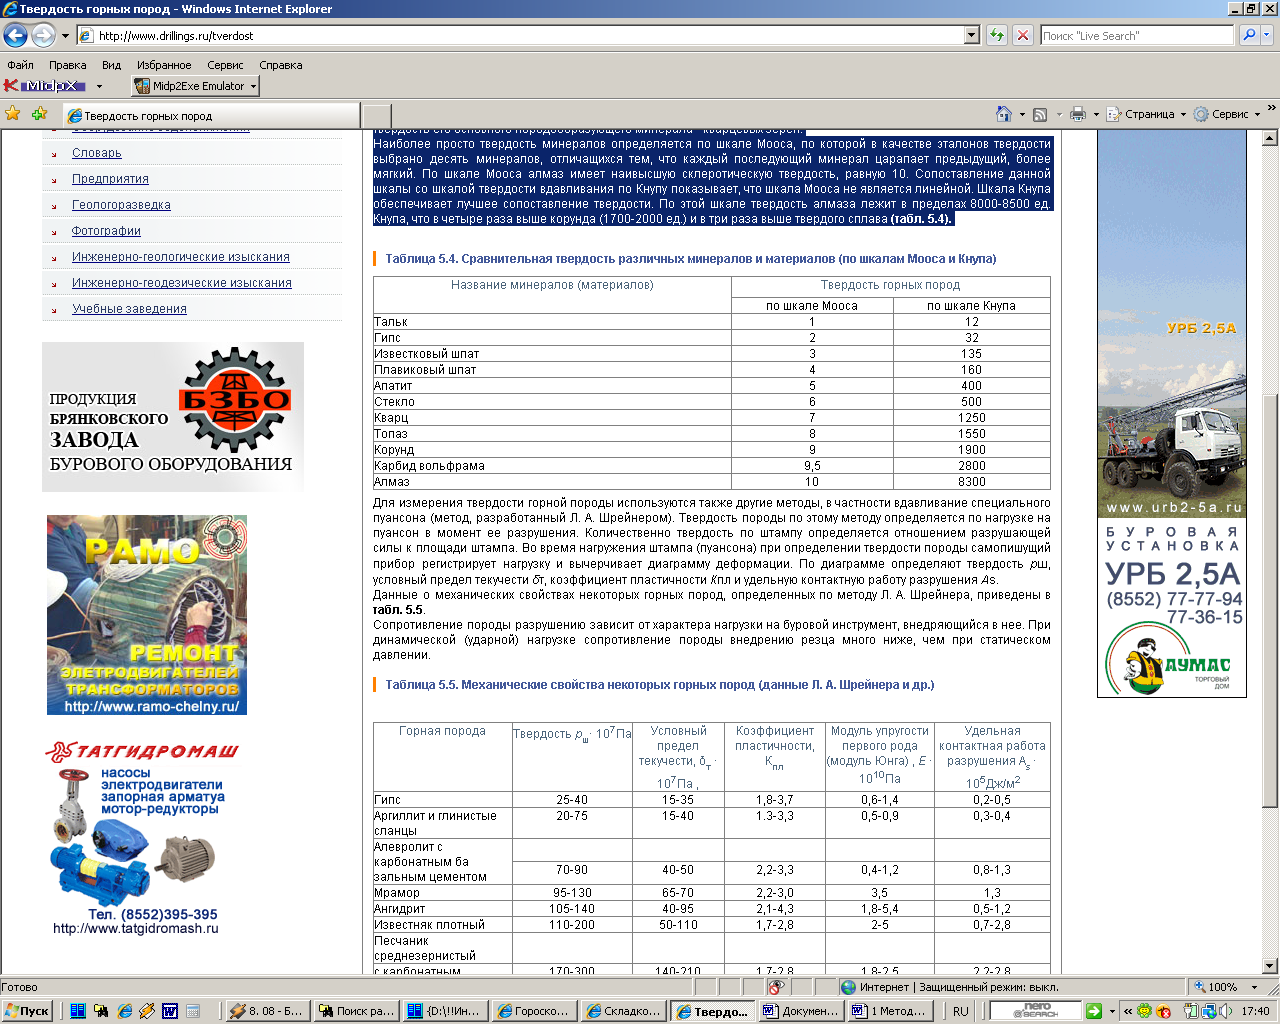Click the network connection tray icon
Screen dimensions: 1280x1024
click(1209, 1011)
